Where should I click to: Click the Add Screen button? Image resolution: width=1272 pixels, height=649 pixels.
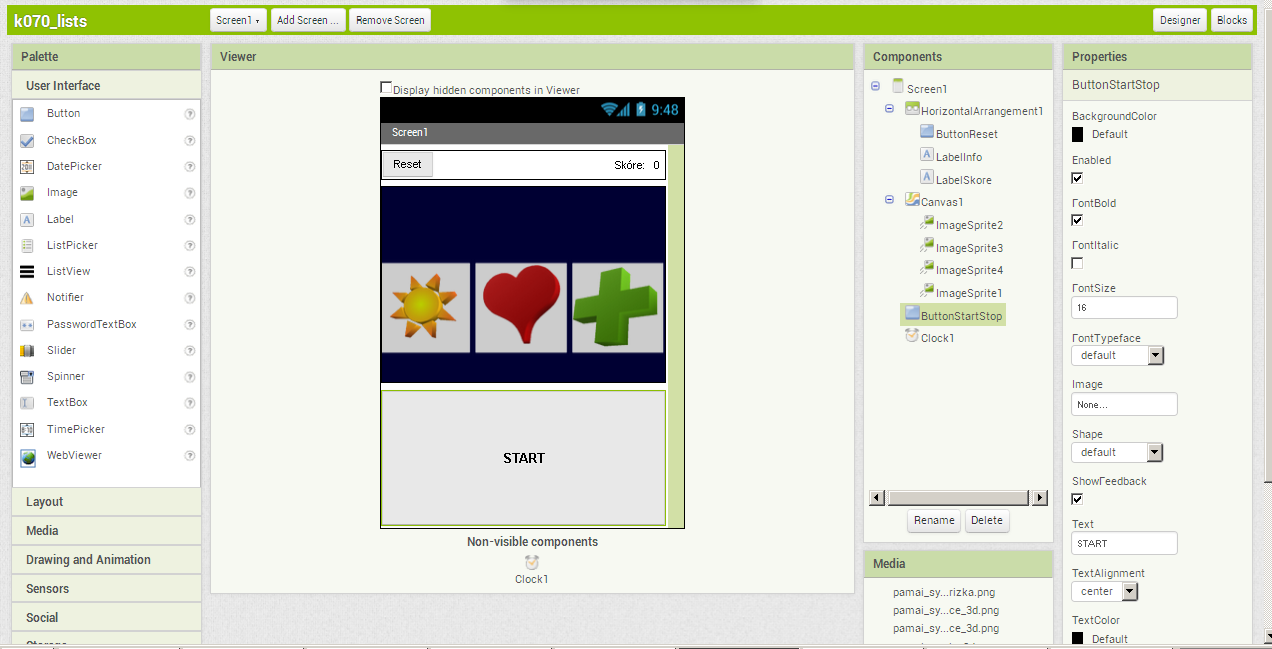pos(309,20)
